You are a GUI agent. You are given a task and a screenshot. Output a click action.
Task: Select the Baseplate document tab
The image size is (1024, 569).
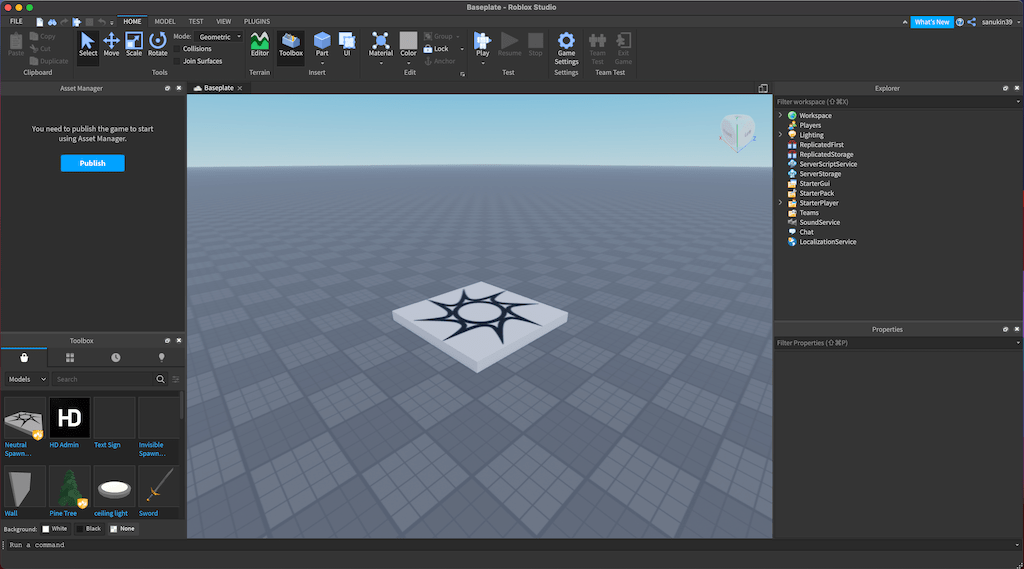coord(218,88)
